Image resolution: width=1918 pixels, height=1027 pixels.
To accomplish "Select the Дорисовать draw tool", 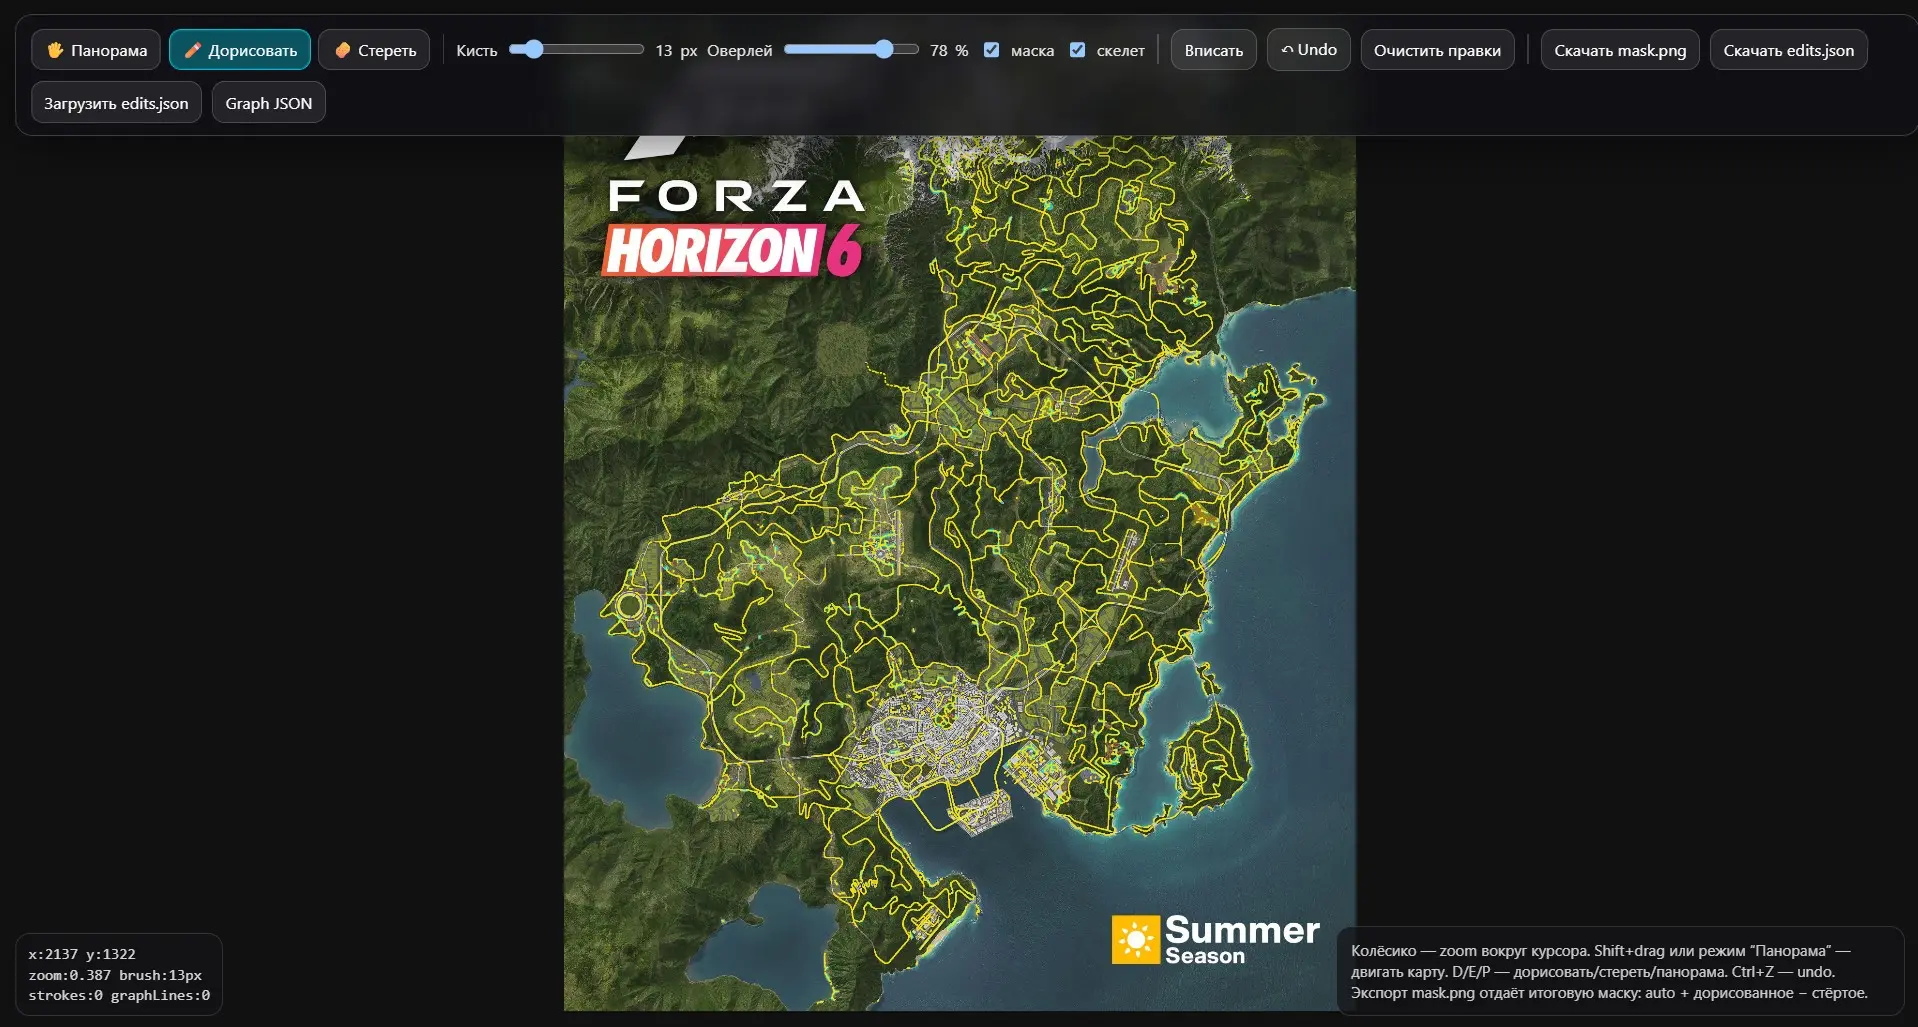I will pos(240,50).
